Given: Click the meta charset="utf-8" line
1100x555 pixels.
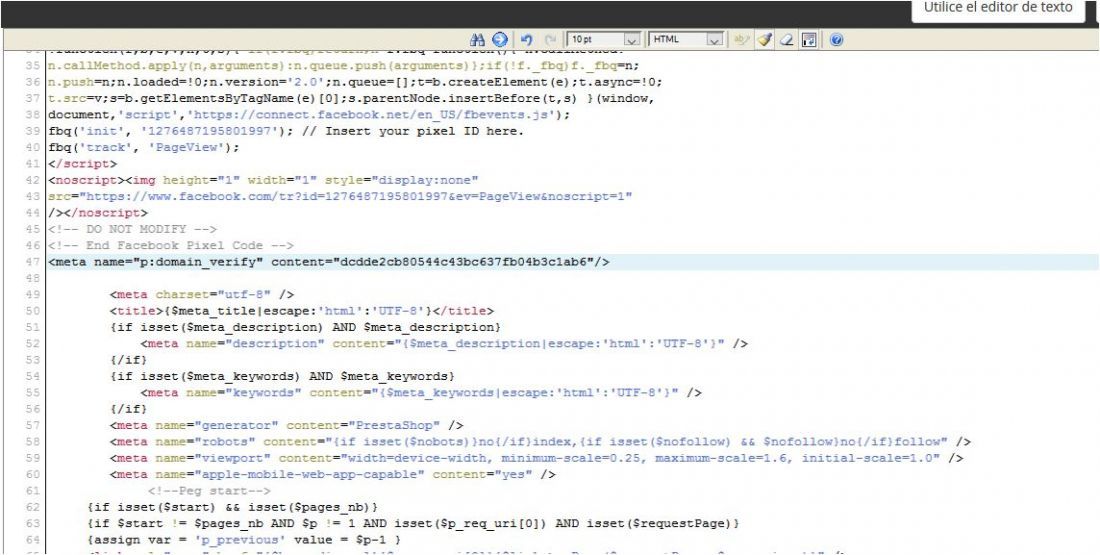Looking at the screenshot, I should (201, 295).
